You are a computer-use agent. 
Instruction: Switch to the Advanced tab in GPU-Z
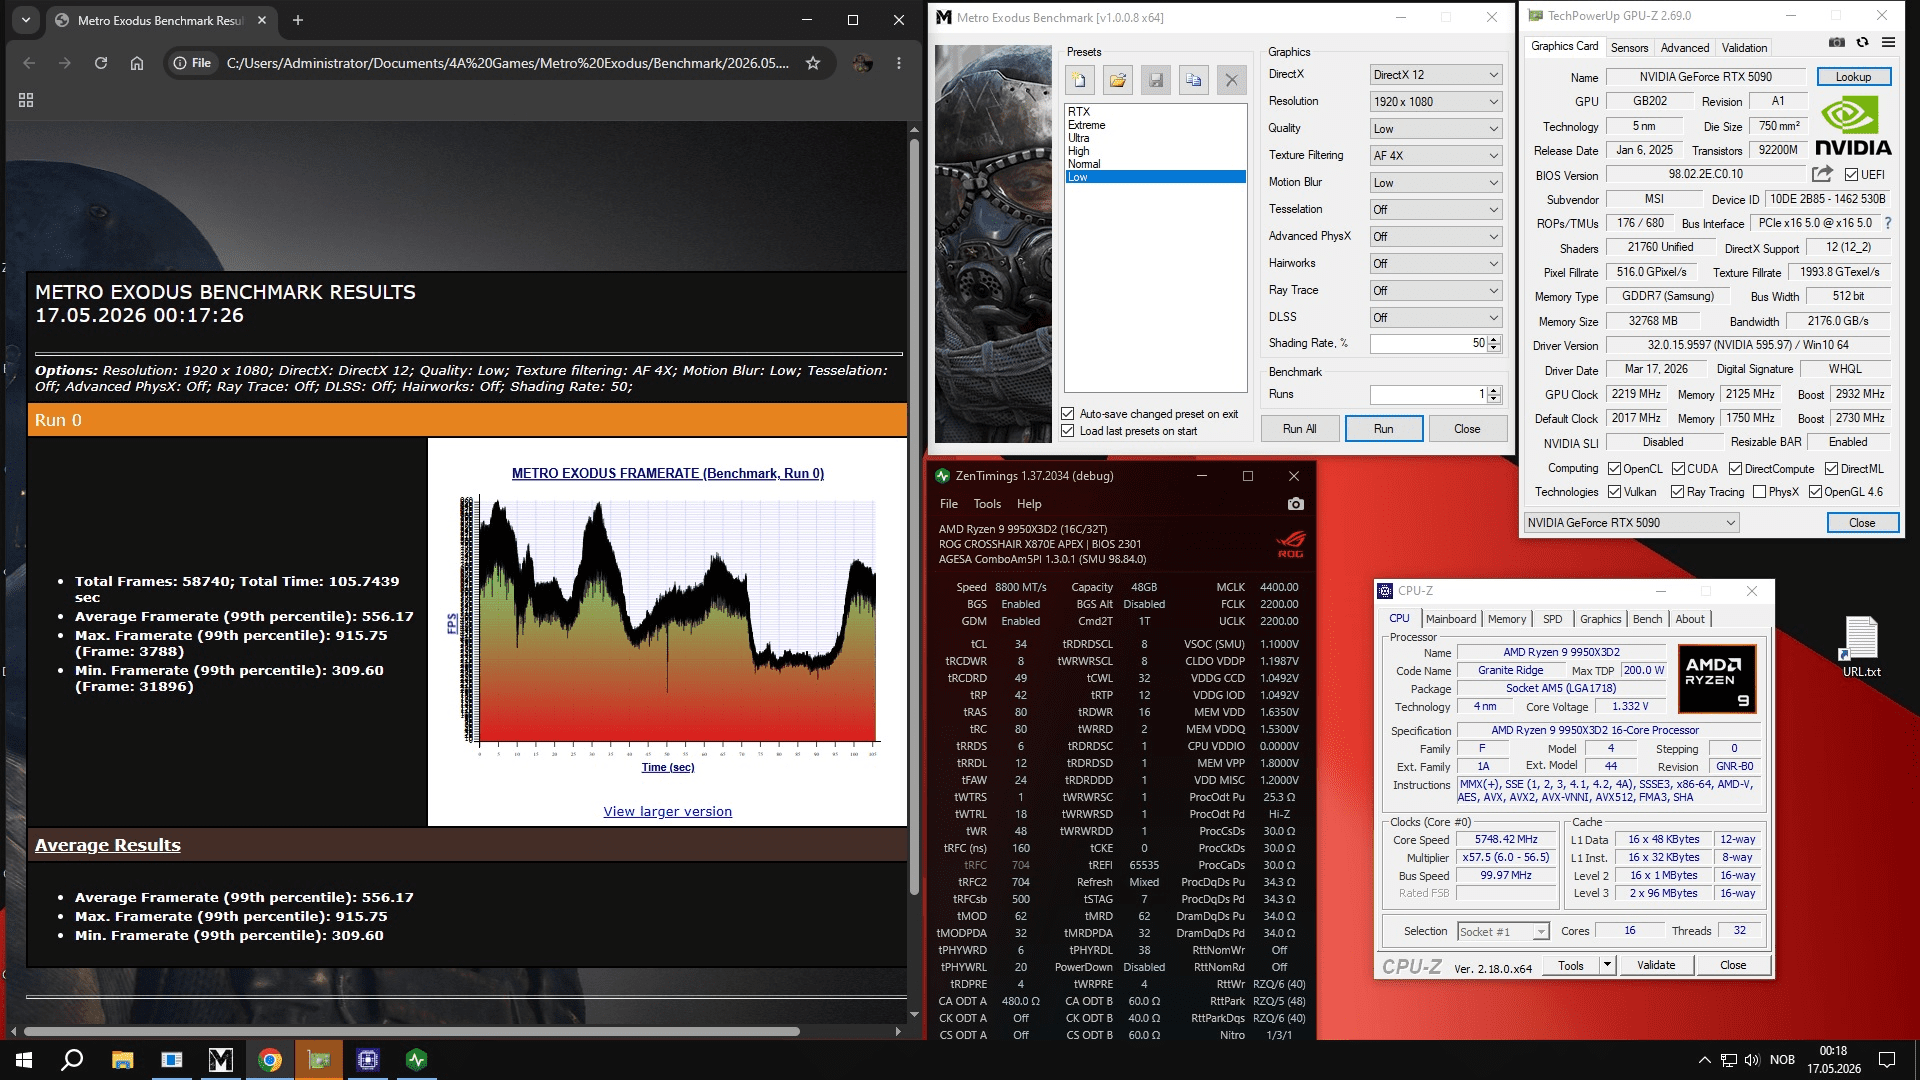(x=1685, y=48)
